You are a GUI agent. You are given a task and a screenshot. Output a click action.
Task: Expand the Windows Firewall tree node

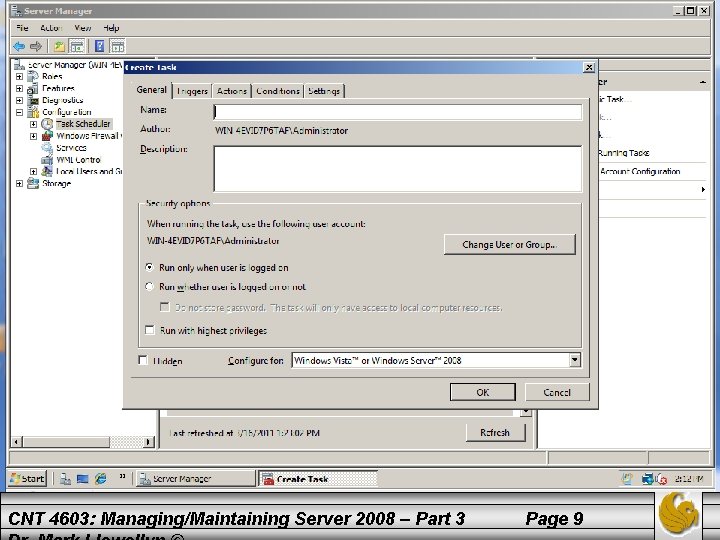34,136
